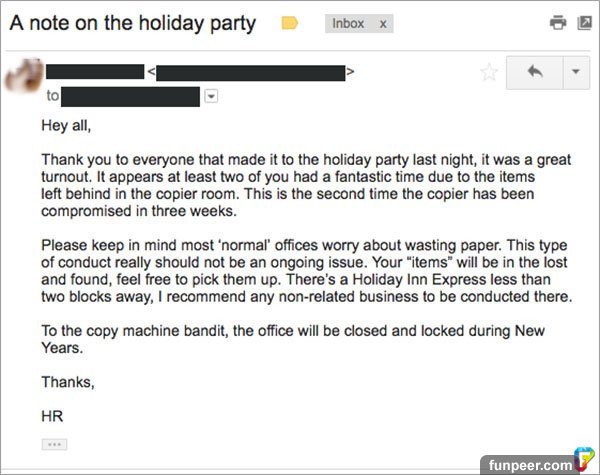Click the yellow importance marker icon

point(291,23)
